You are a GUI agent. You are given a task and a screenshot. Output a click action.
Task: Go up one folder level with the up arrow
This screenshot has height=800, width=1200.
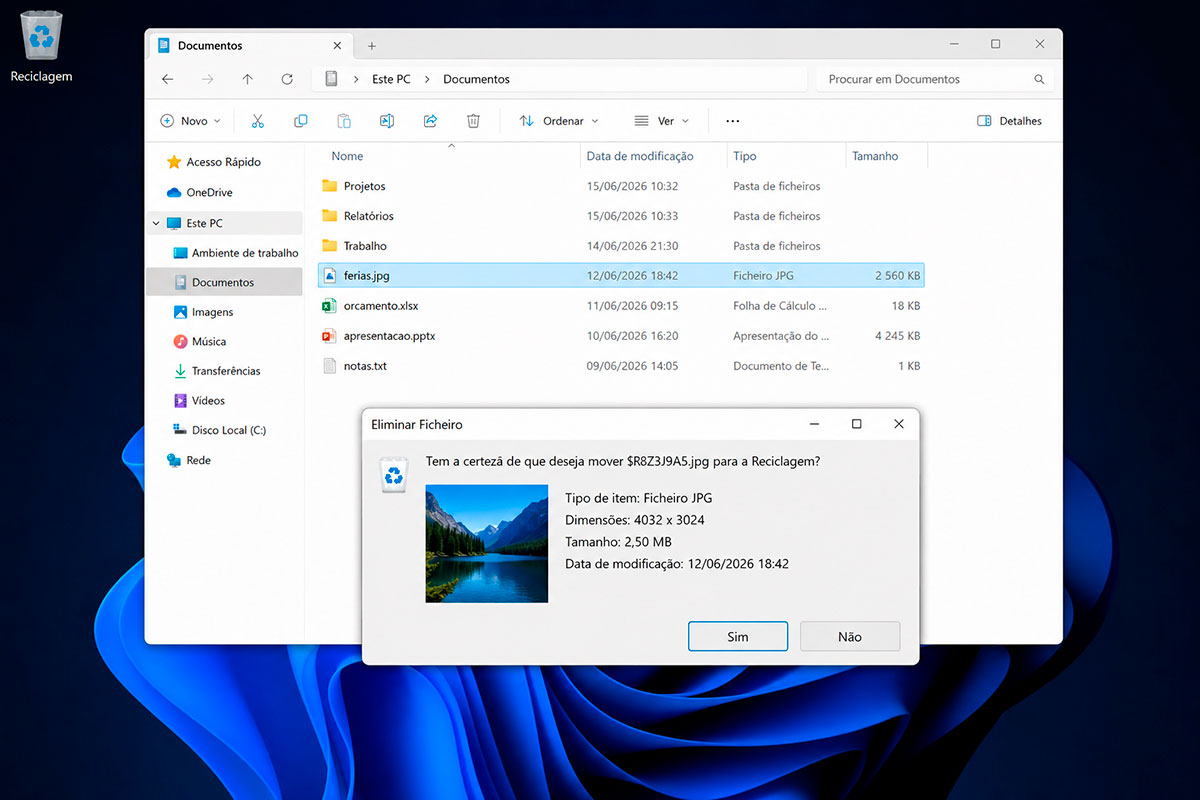click(x=248, y=79)
